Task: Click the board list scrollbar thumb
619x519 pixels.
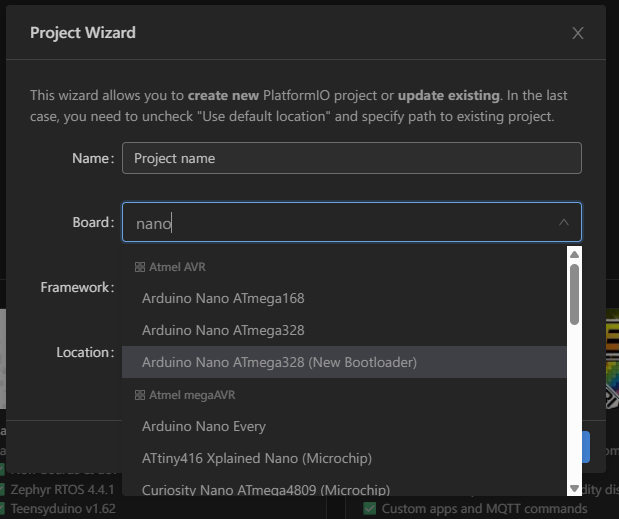Action: (574, 294)
